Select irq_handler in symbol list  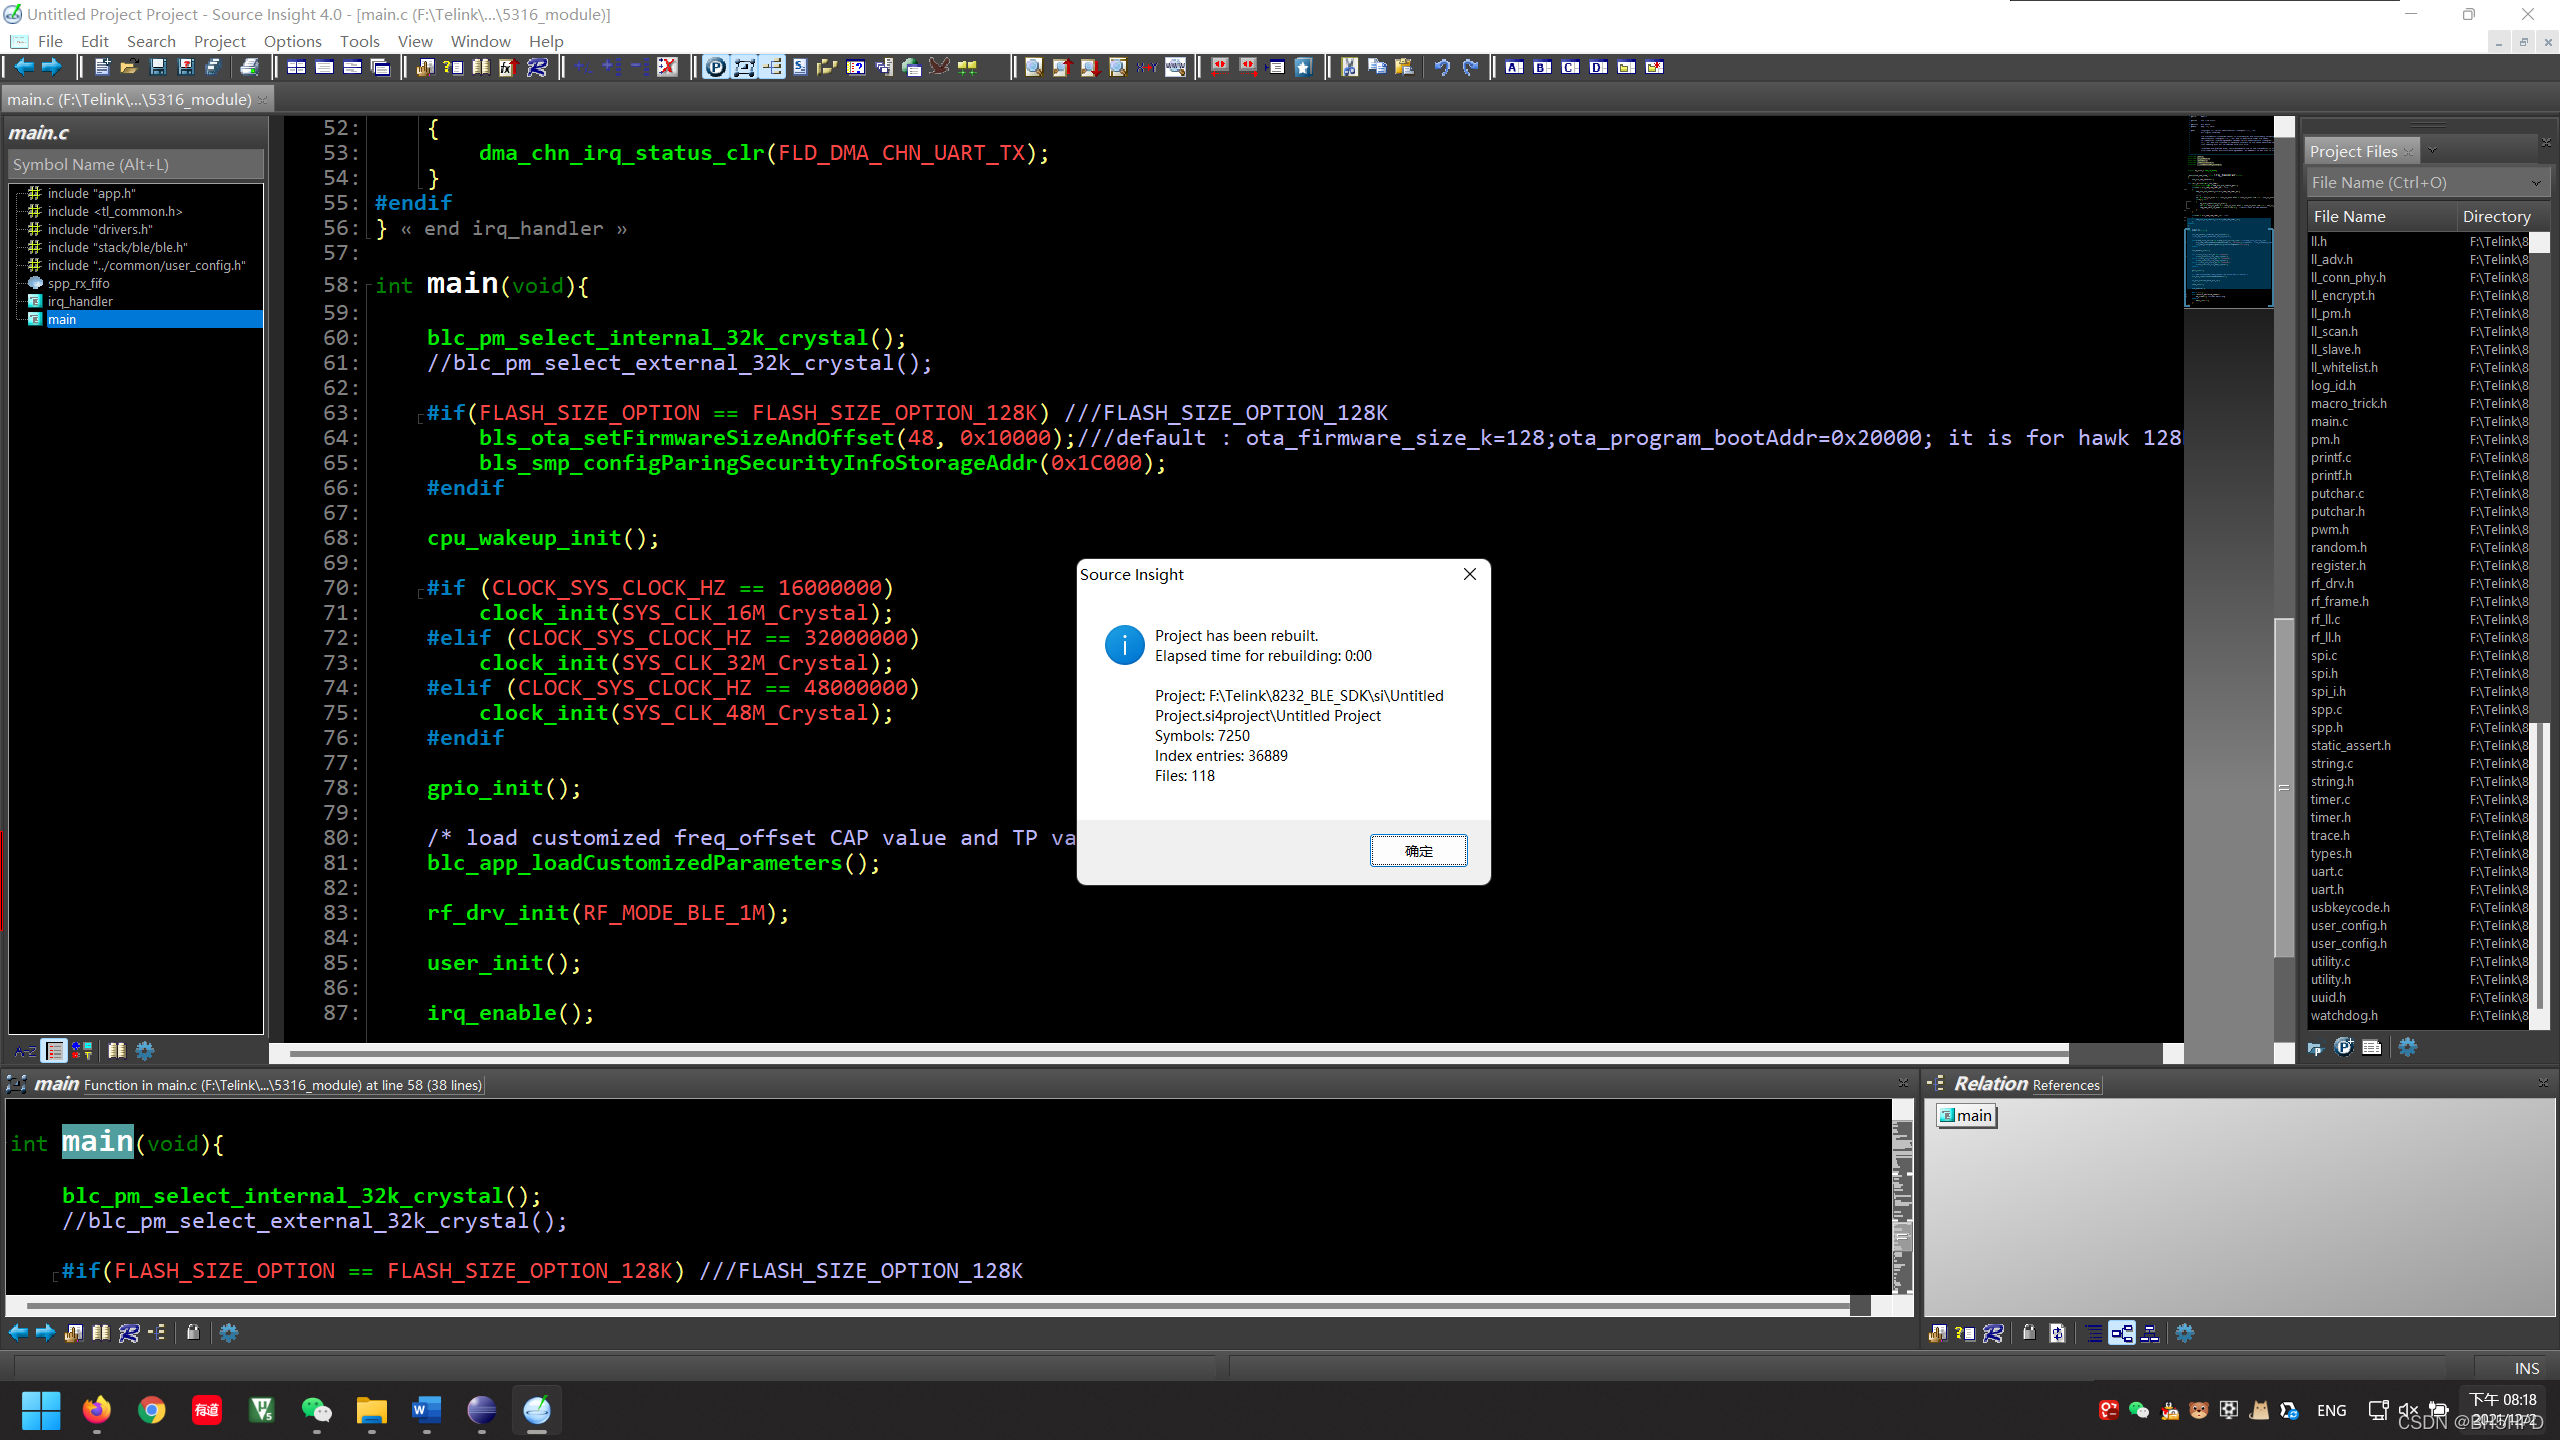pyautogui.click(x=80, y=301)
